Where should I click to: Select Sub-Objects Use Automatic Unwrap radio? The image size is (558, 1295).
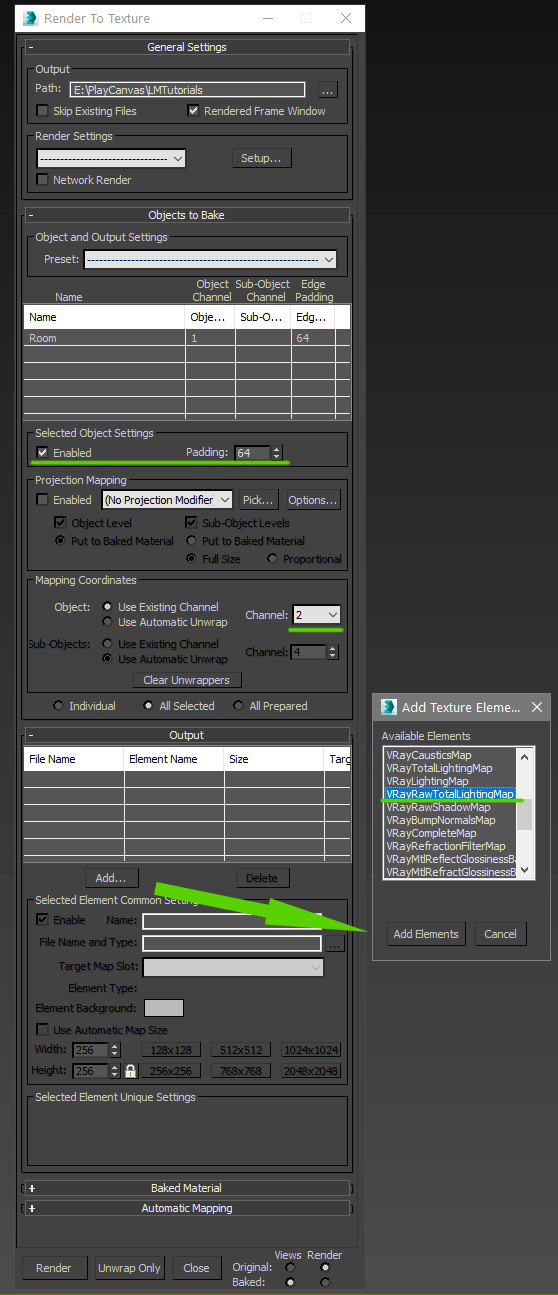point(108,659)
